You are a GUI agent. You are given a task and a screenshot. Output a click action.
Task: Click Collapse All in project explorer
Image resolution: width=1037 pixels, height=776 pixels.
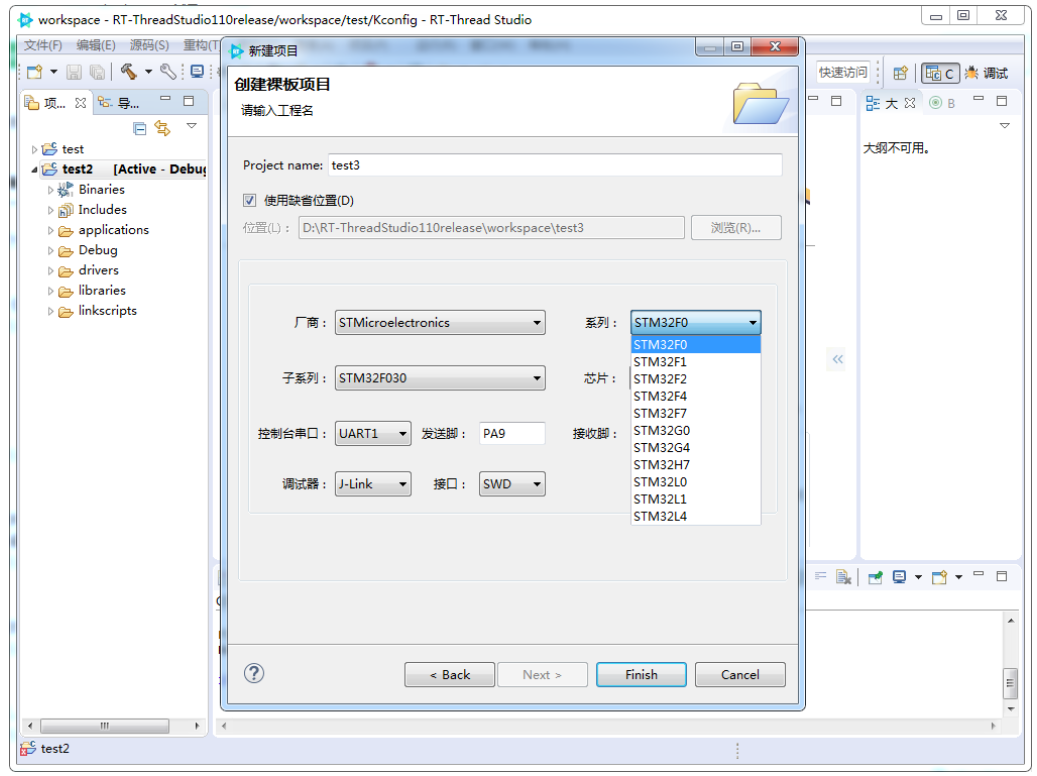tap(140, 128)
